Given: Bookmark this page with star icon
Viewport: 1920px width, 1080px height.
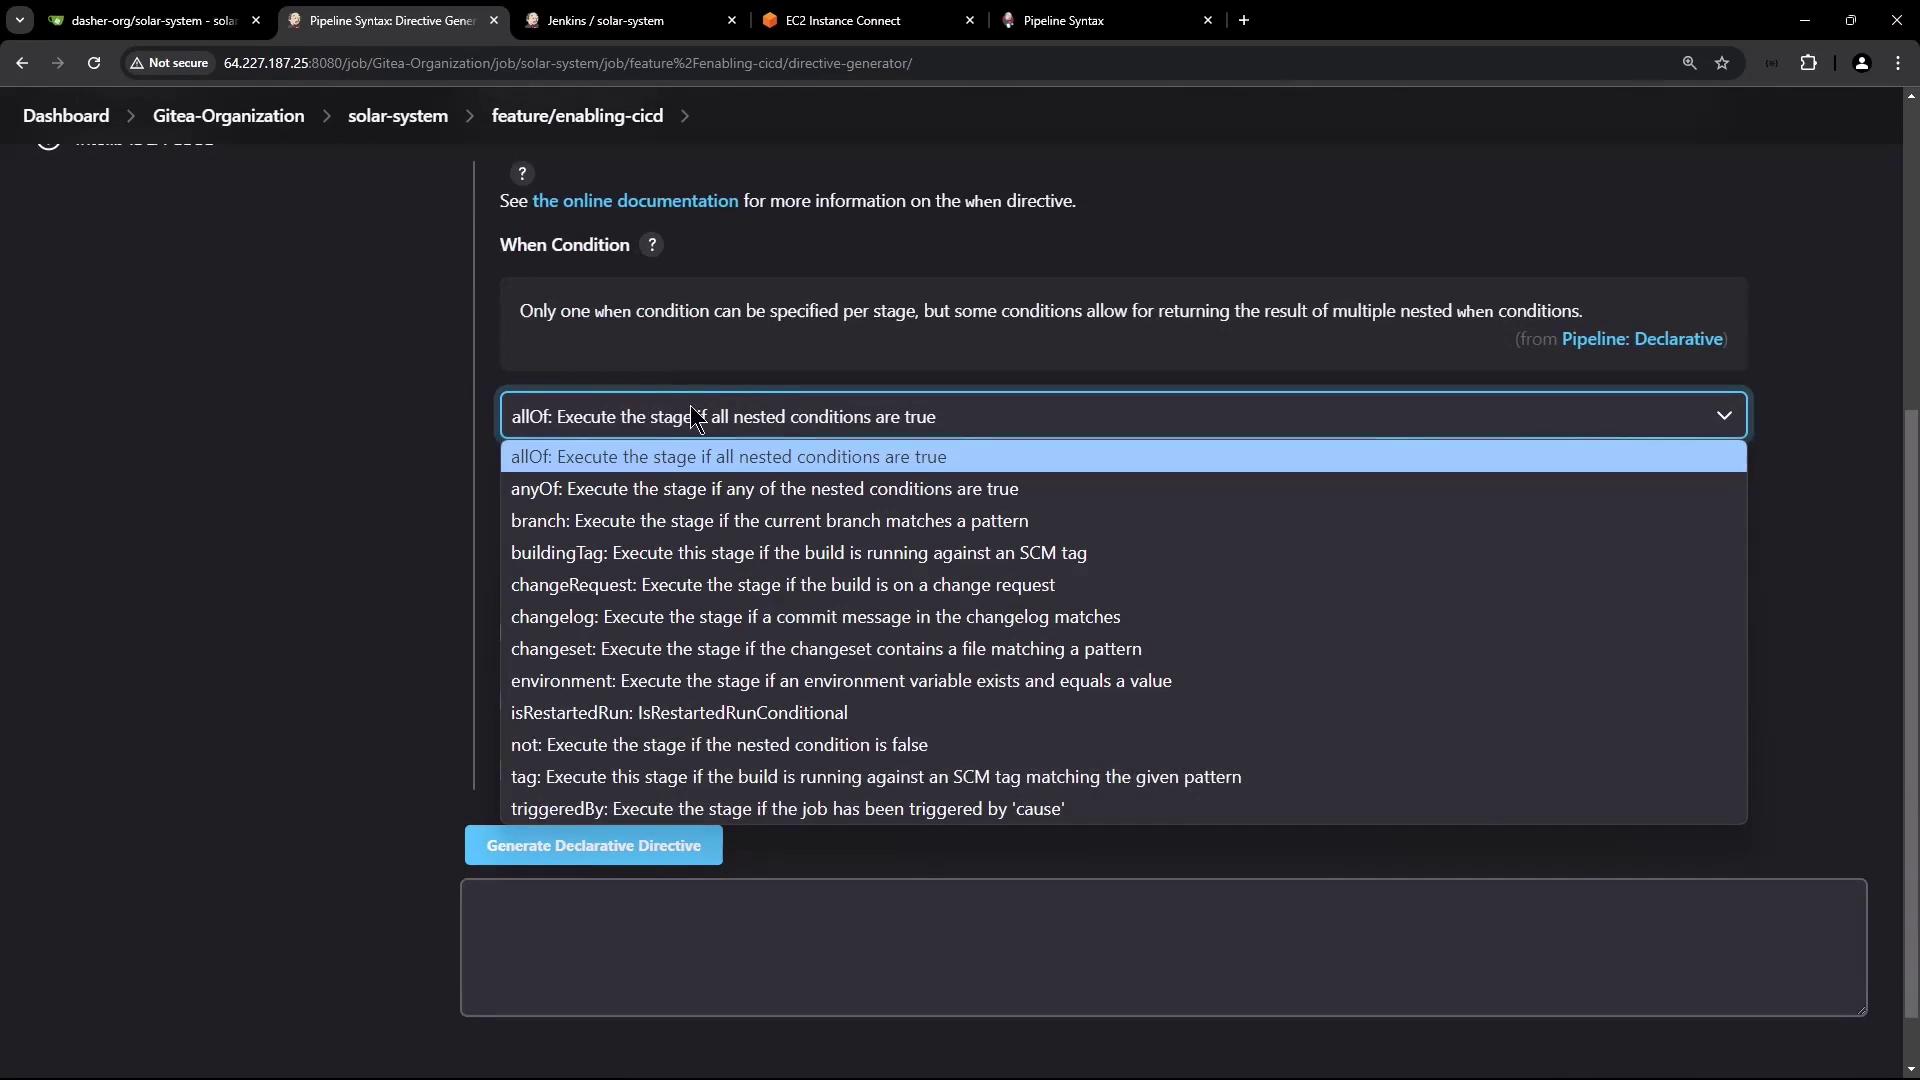Looking at the screenshot, I should 1722,63.
